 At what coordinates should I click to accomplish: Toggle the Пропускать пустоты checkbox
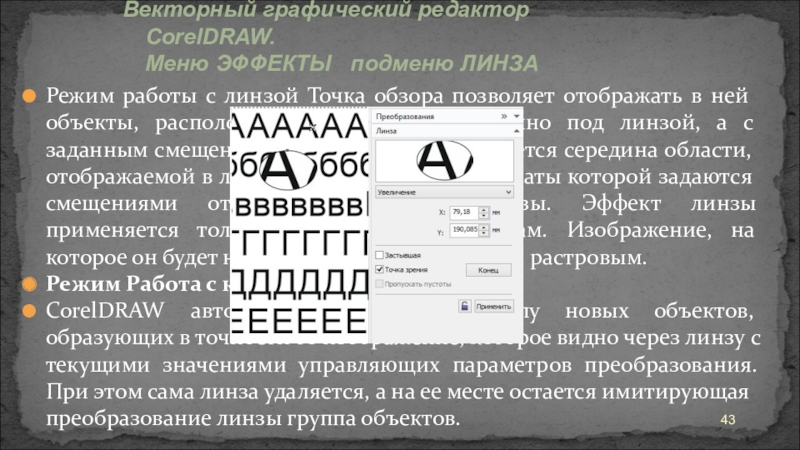[379, 284]
